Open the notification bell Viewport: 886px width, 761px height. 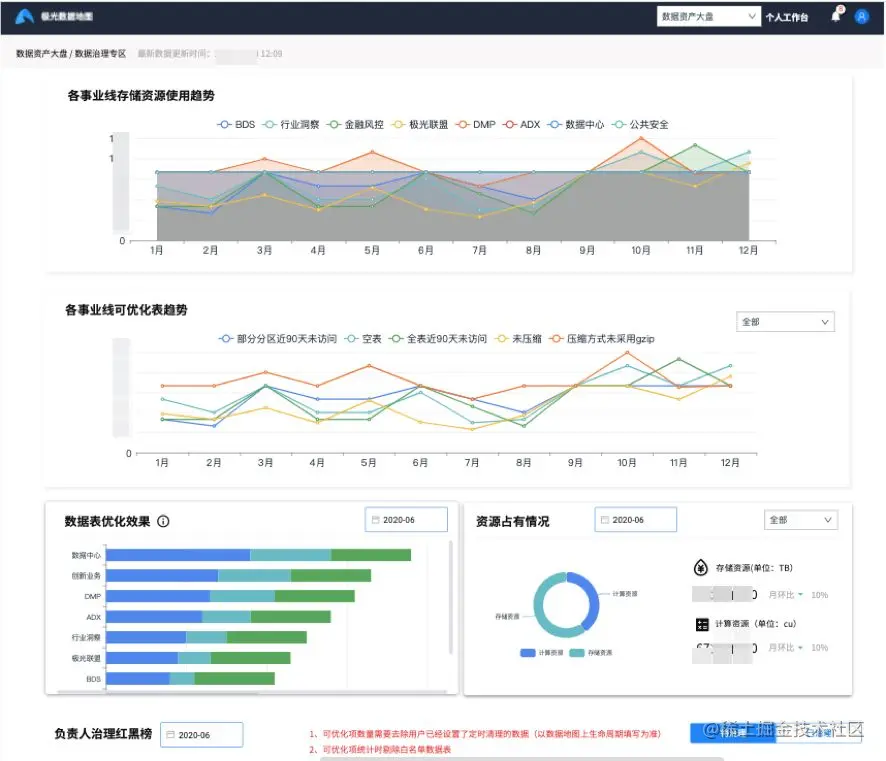(x=836, y=15)
